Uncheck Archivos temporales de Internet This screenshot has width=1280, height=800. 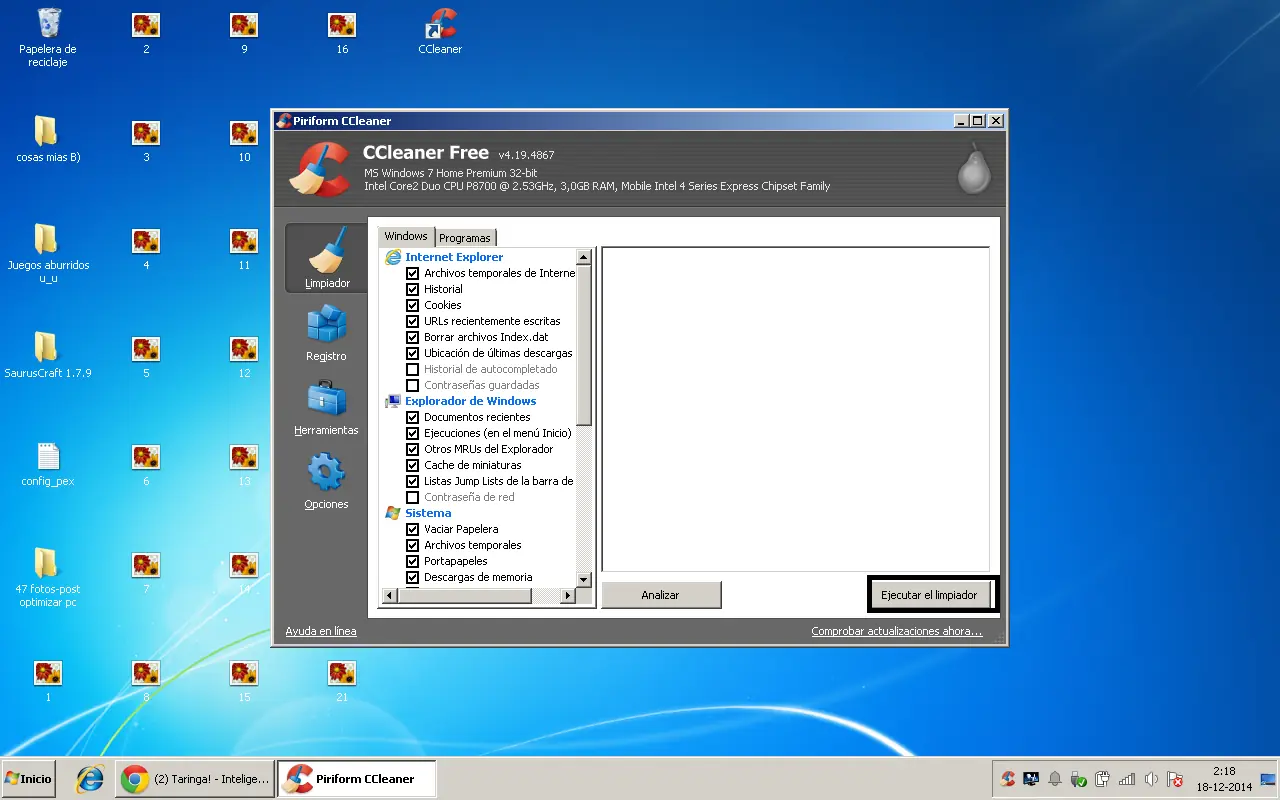coord(413,273)
